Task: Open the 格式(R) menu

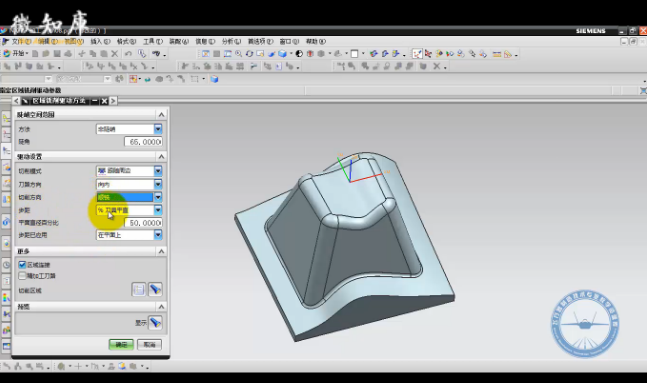Action: [x=126, y=41]
